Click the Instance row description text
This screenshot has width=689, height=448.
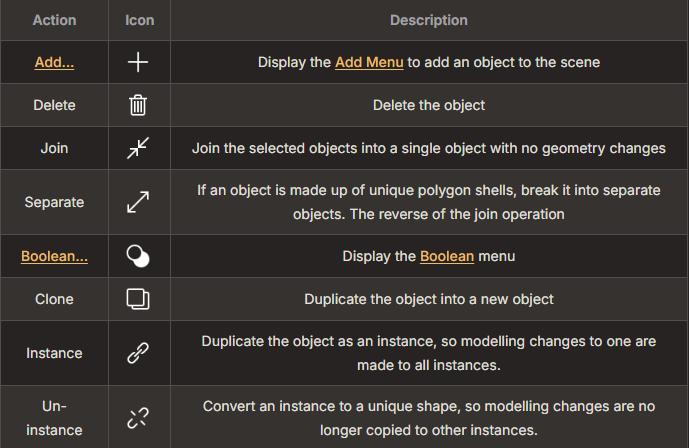click(x=429, y=353)
